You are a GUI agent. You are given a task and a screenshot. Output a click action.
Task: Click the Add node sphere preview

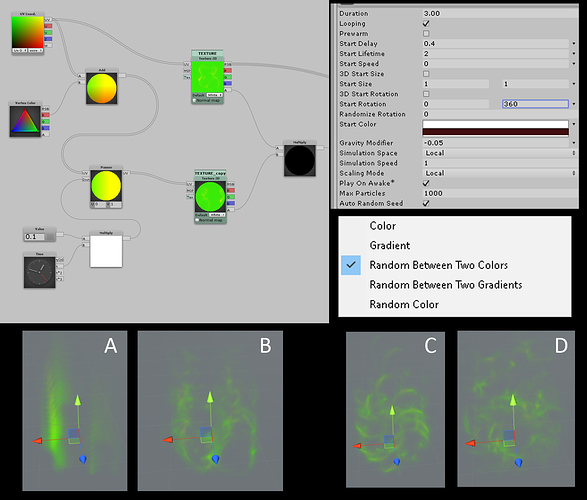click(101, 88)
